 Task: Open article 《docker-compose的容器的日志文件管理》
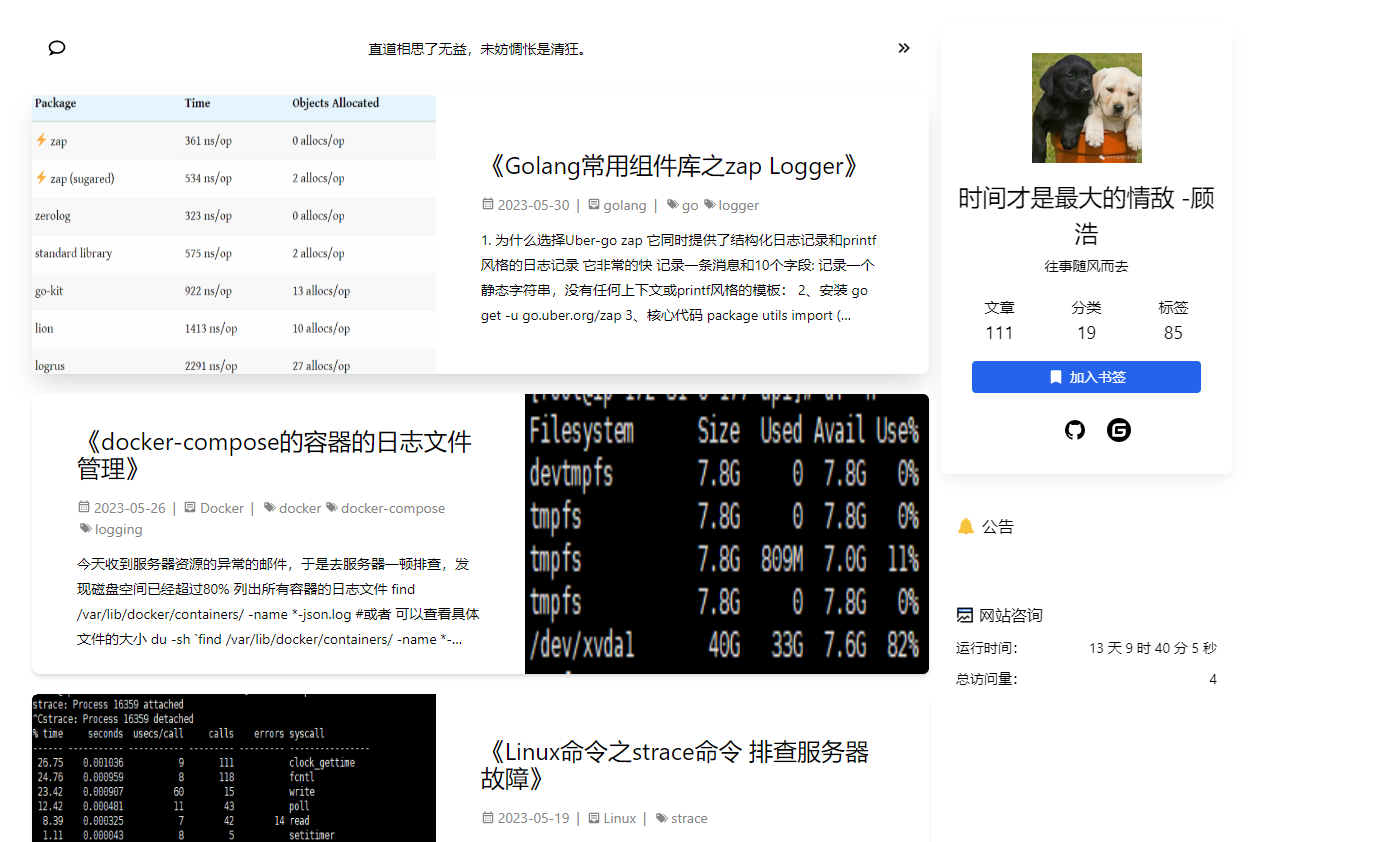pos(274,455)
